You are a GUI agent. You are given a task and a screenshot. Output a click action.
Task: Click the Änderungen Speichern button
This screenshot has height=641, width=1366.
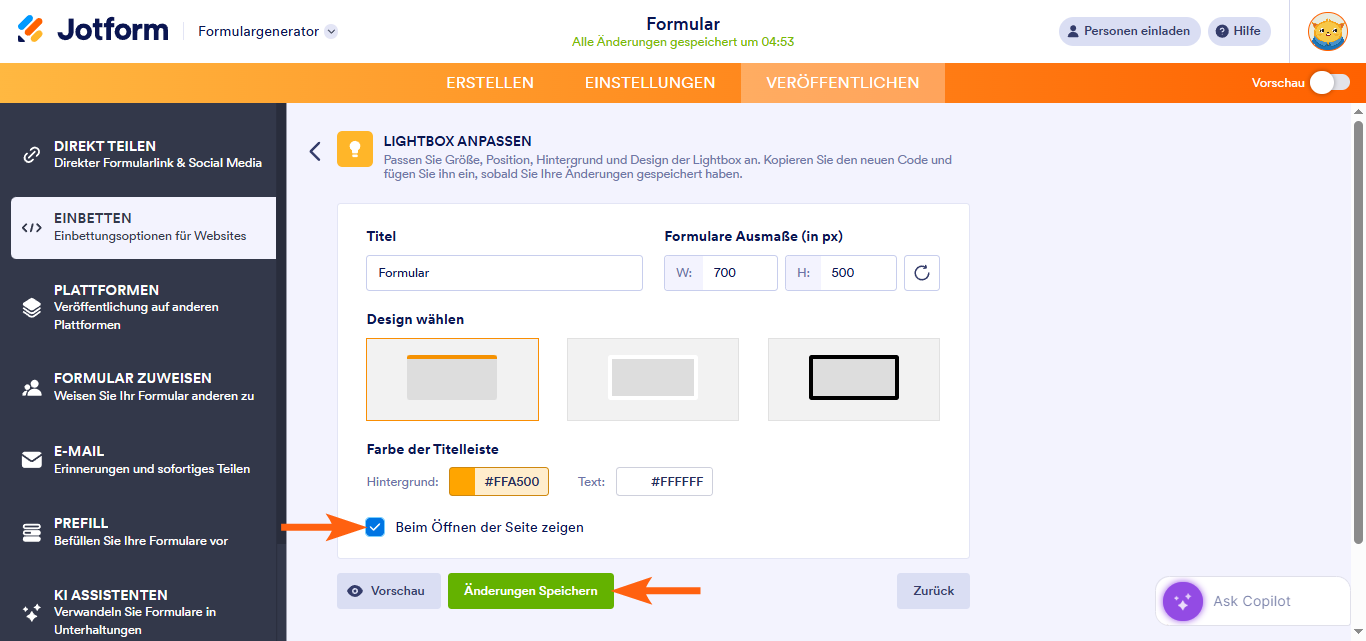pos(530,590)
